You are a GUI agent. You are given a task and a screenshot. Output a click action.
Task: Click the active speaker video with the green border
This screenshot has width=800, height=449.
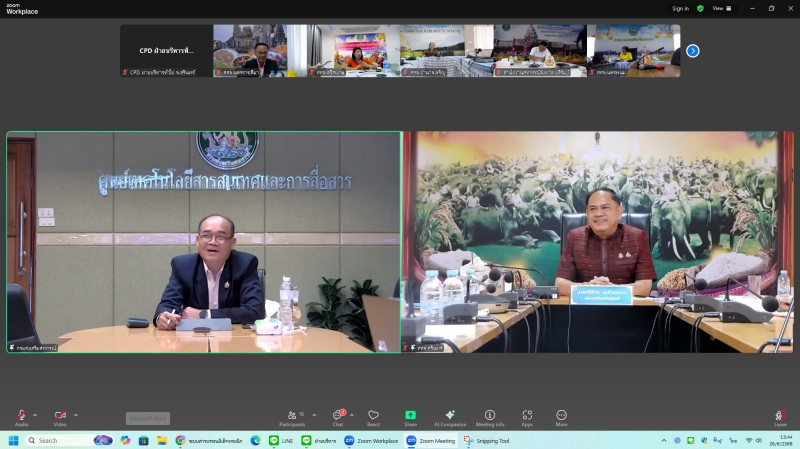point(204,242)
